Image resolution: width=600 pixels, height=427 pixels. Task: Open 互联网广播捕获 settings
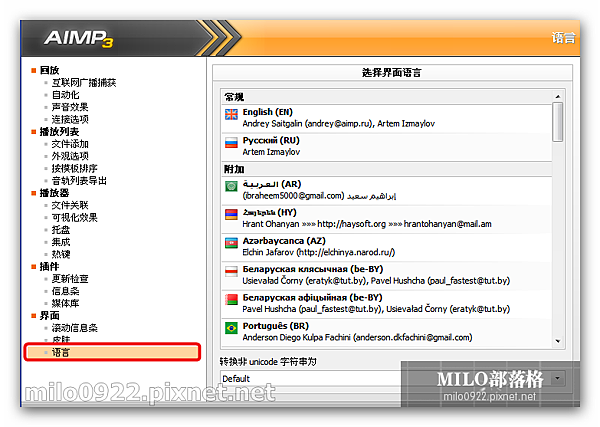click(84, 82)
